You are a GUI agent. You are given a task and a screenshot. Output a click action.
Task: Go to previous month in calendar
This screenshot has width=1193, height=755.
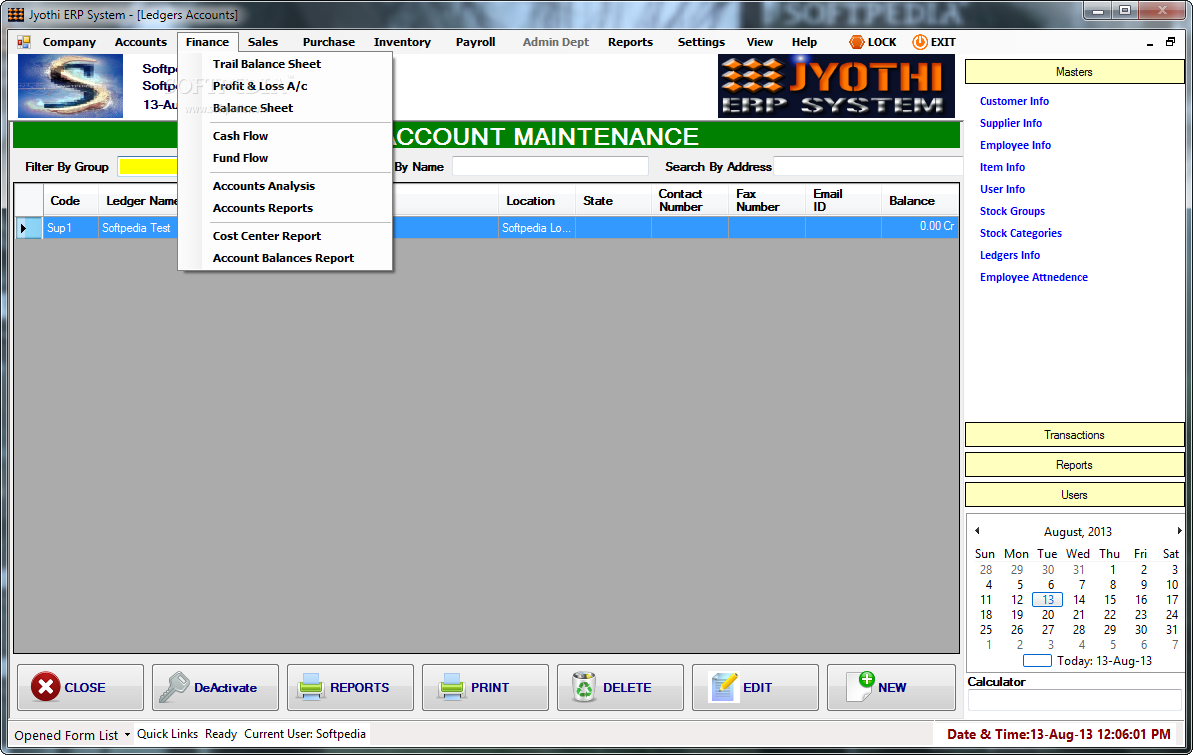tap(978, 530)
